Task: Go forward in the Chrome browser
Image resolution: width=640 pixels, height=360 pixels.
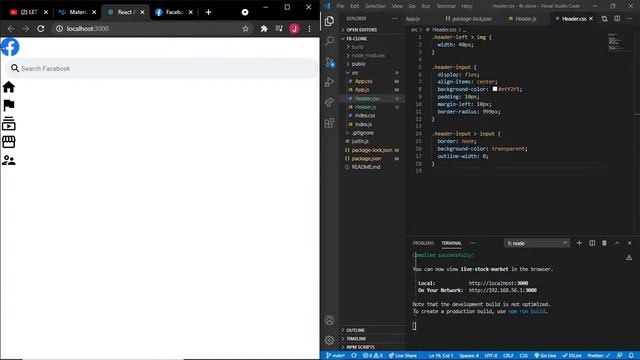Action: pyautogui.click(x=26, y=29)
